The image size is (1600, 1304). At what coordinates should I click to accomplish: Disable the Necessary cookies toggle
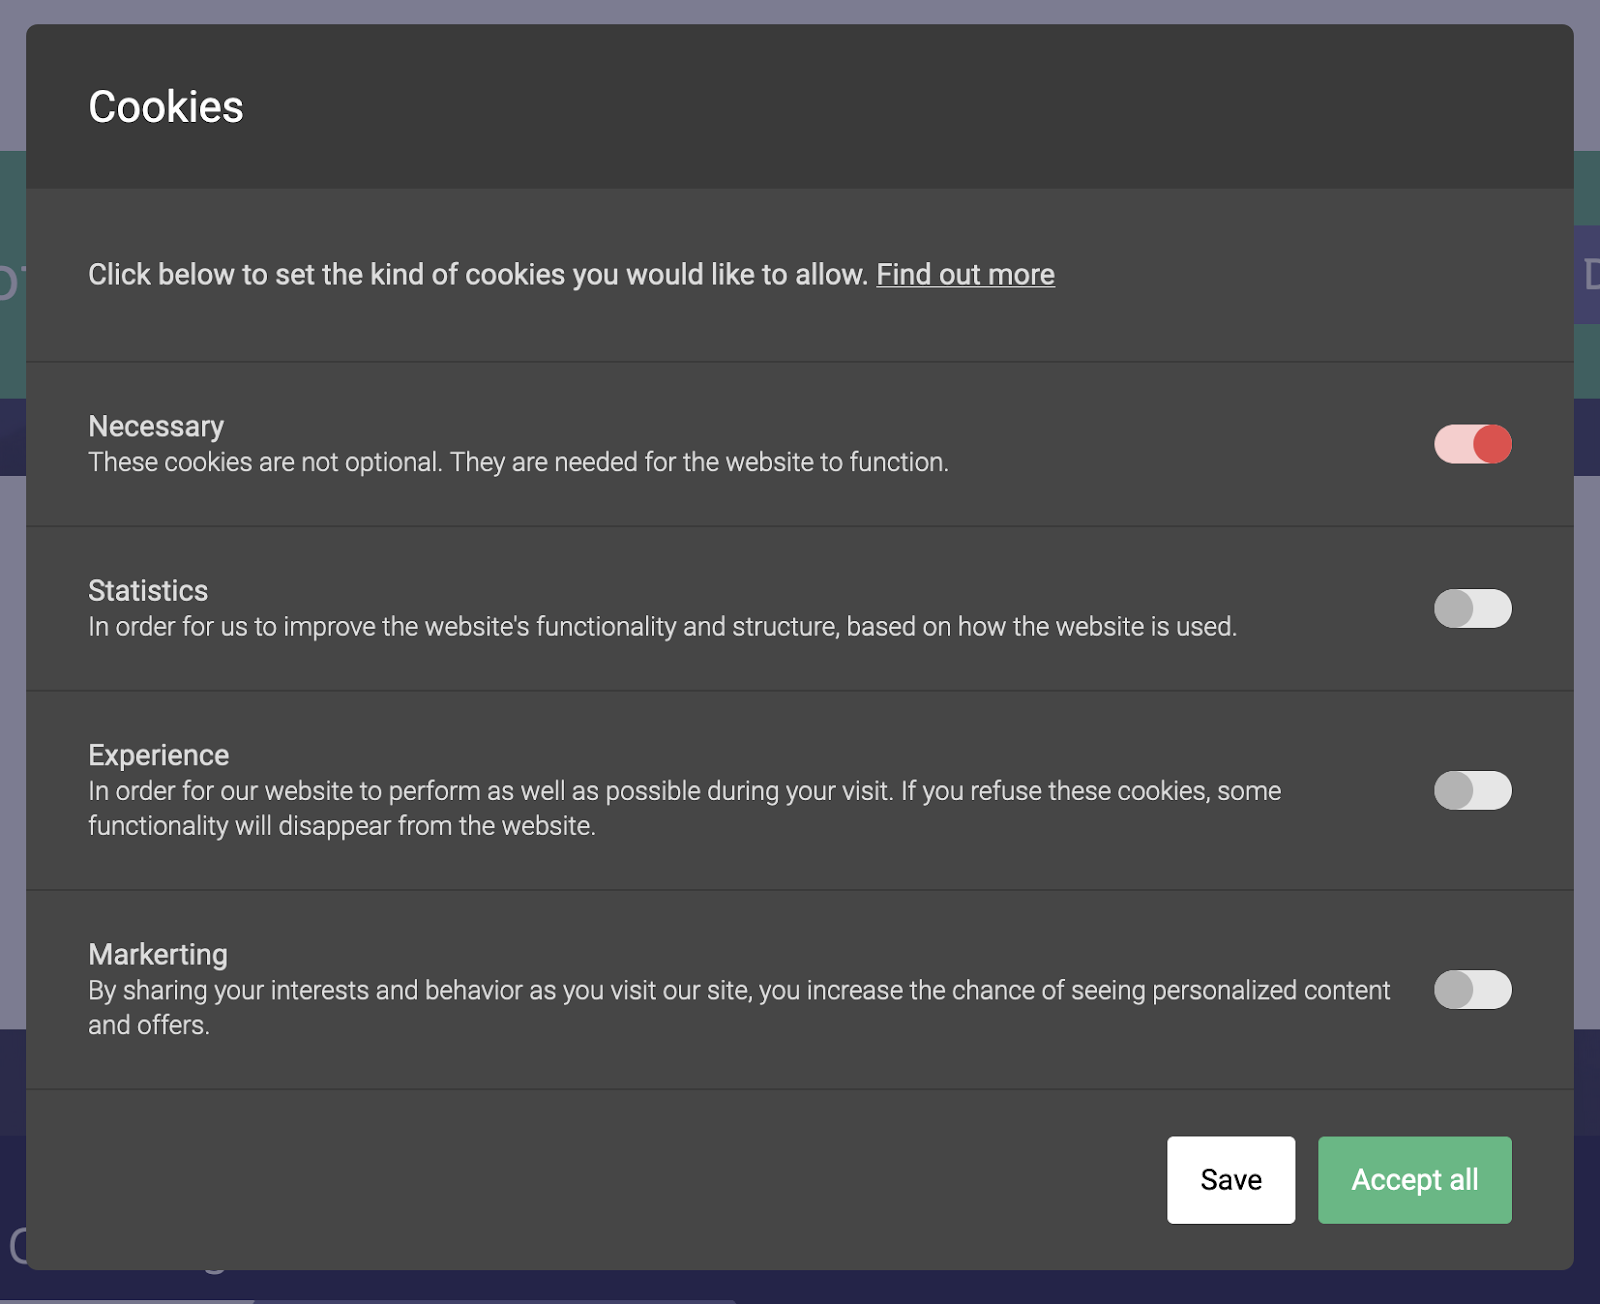(x=1473, y=443)
